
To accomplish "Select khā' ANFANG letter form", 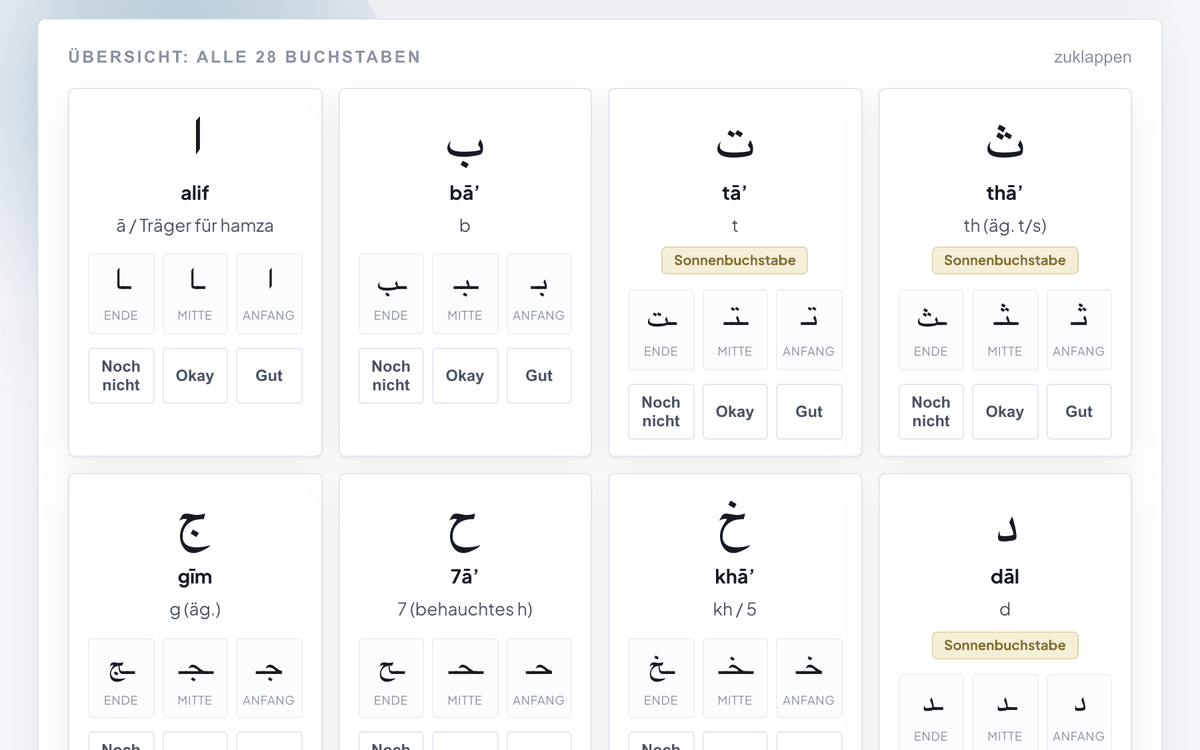I will pyautogui.click(x=809, y=678).
